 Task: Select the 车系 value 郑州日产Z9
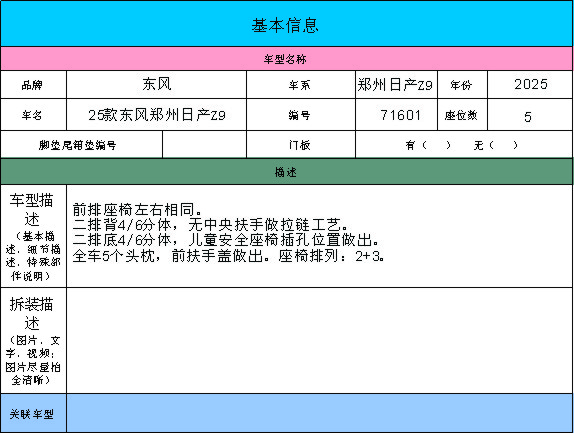click(x=396, y=85)
